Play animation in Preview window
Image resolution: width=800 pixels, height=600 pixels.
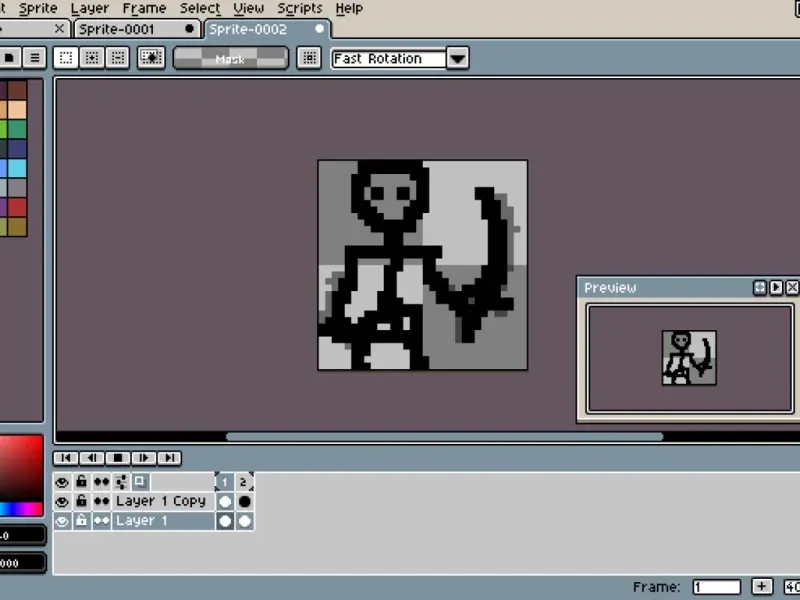tap(776, 287)
